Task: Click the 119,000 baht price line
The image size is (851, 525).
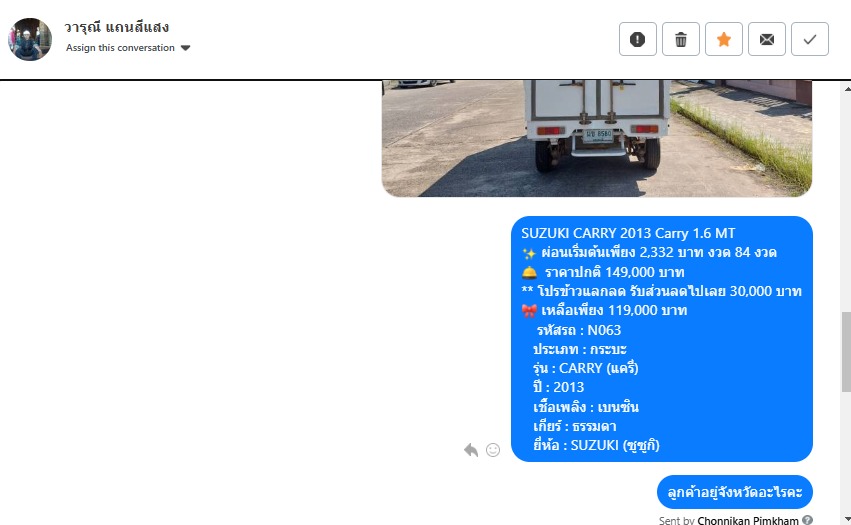Action: click(x=605, y=311)
